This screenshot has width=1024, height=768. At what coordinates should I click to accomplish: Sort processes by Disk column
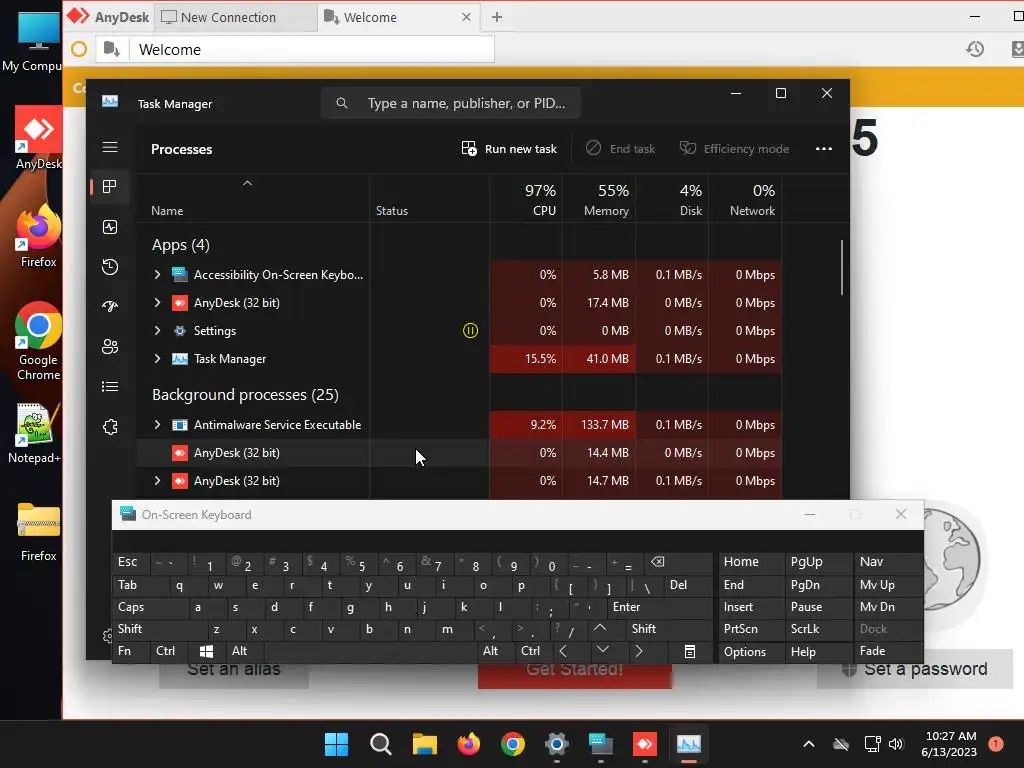(x=673, y=199)
